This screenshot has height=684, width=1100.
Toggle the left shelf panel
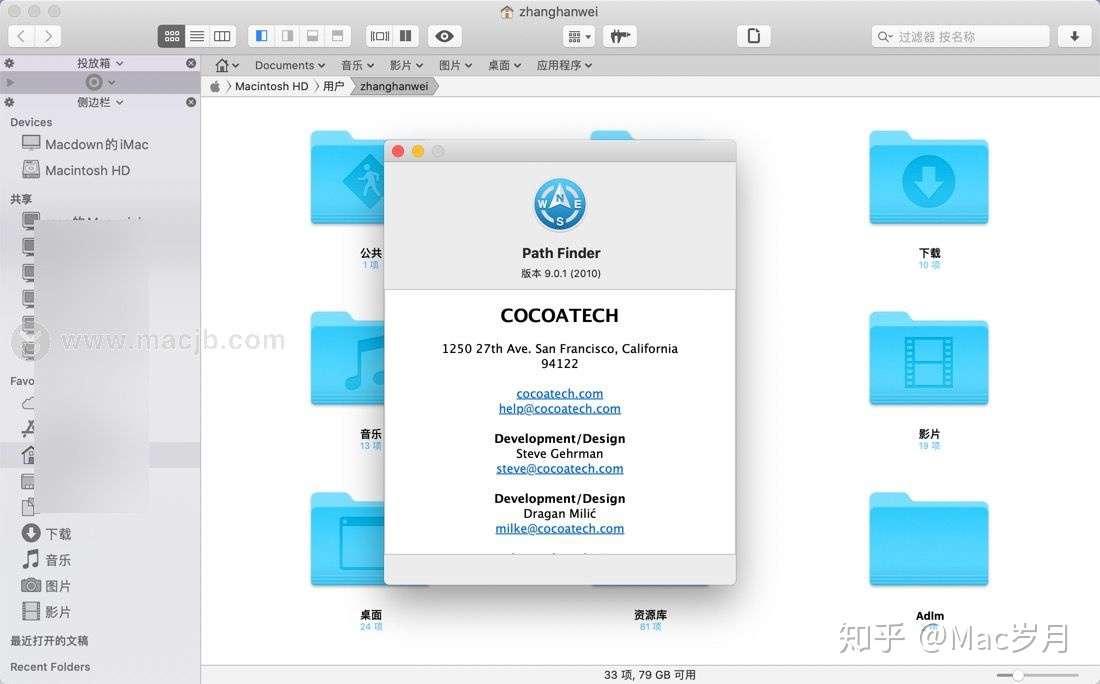(x=262, y=36)
